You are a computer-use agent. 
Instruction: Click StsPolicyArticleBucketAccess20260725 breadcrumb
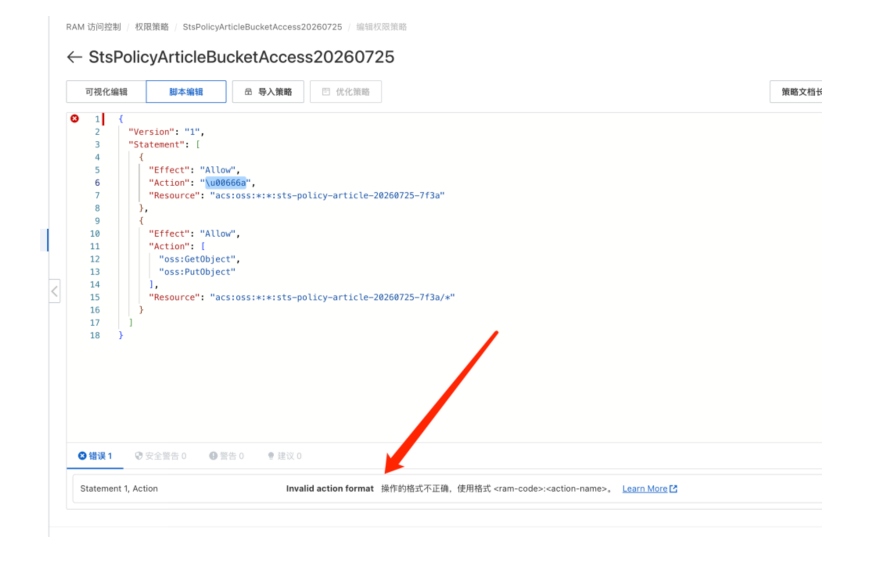tap(262, 27)
